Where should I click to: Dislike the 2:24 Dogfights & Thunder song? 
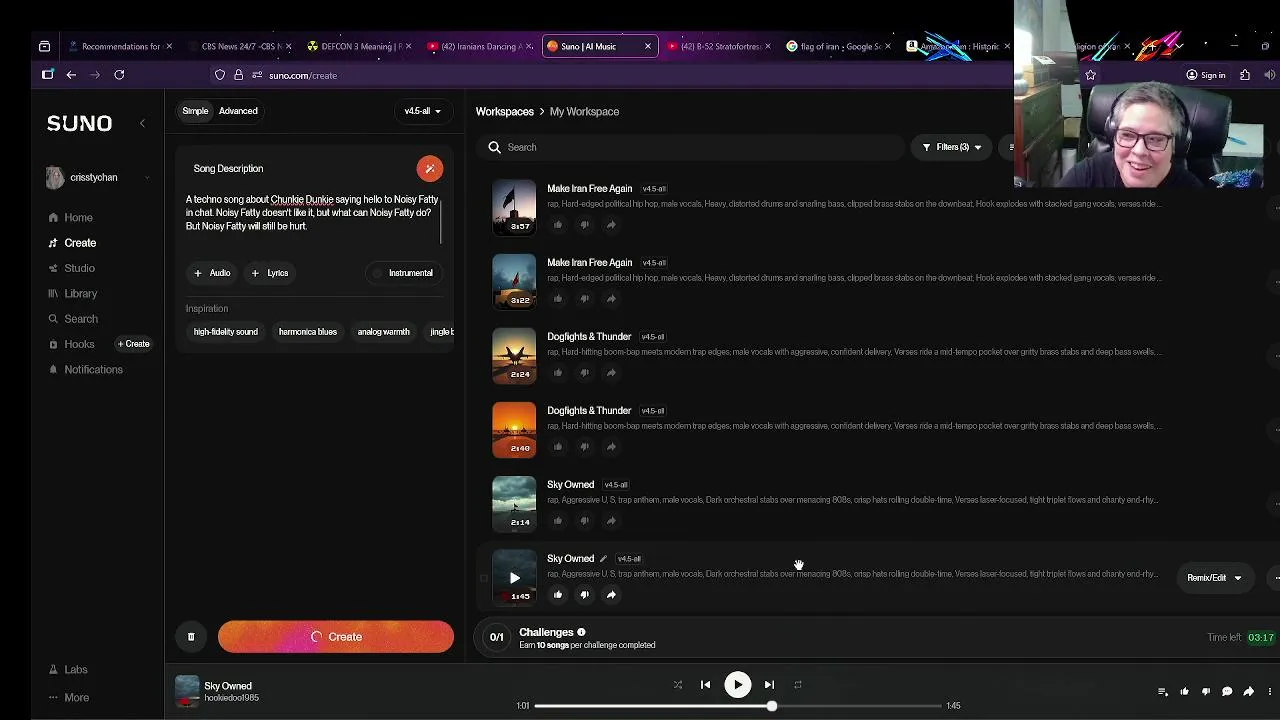585,373
